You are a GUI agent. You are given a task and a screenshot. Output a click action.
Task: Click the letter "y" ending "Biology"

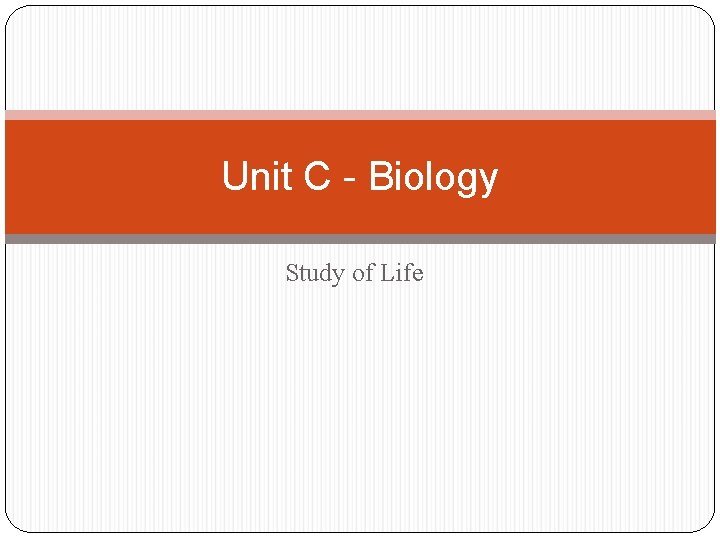[489, 183]
